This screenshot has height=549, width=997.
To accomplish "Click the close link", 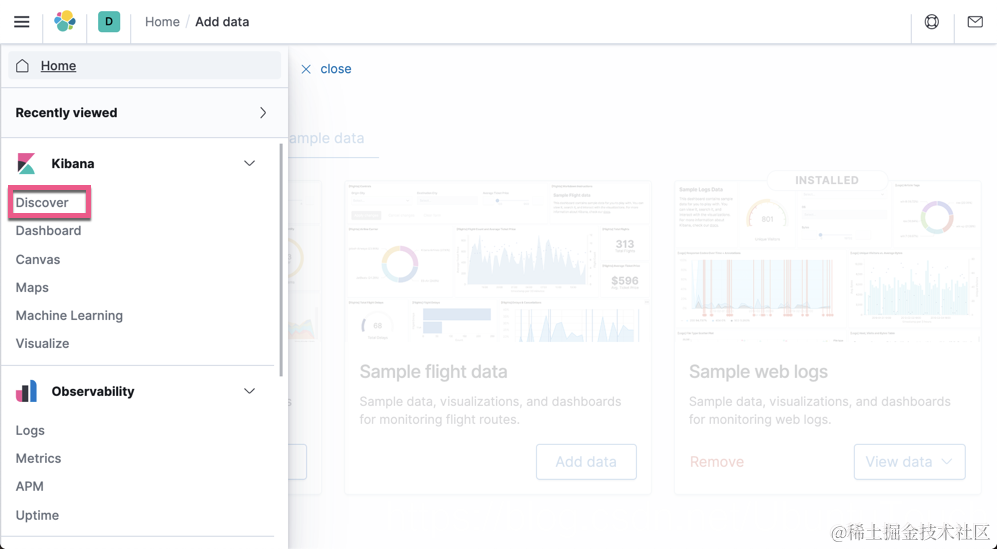I will pyautogui.click(x=336, y=69).
